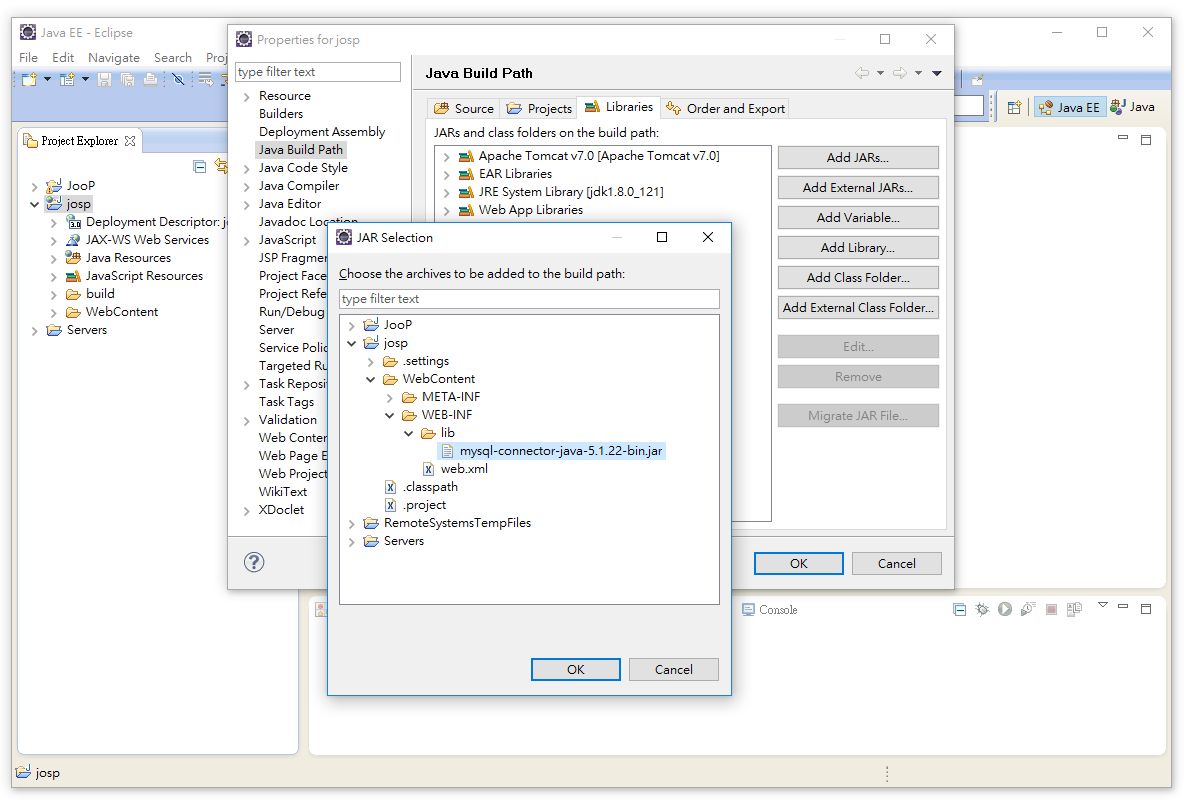
Task: Click the rightmost page icon in Console toolbar
Action: (x=1074, y=610)
